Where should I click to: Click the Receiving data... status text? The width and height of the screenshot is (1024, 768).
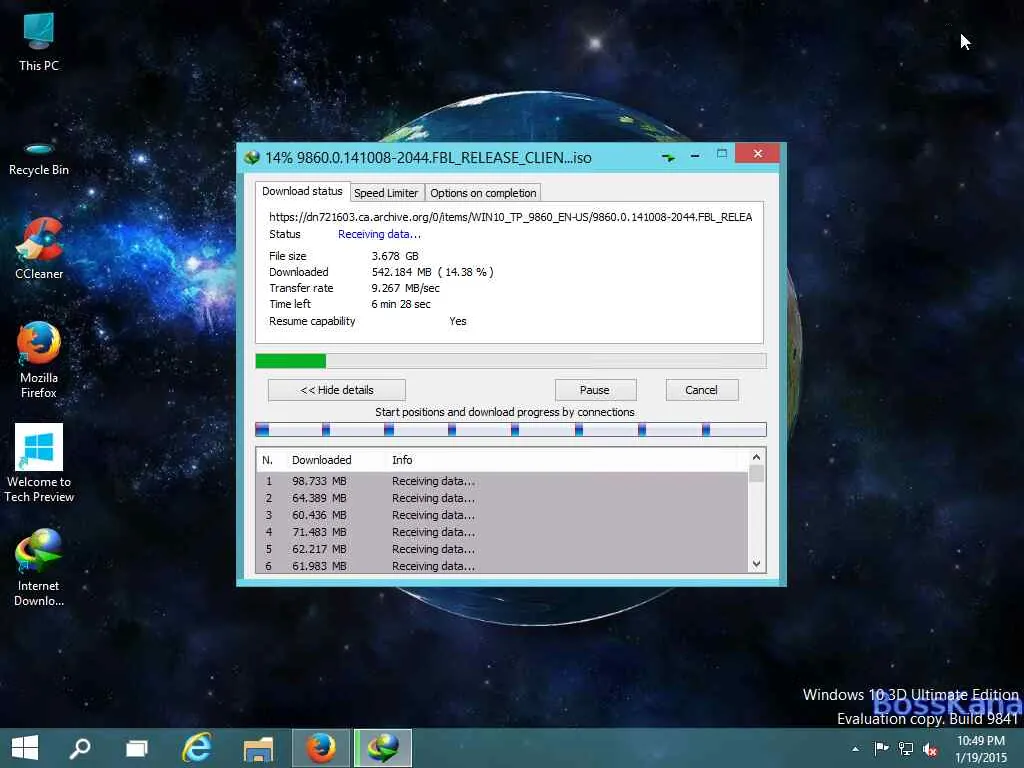(379, 234)
